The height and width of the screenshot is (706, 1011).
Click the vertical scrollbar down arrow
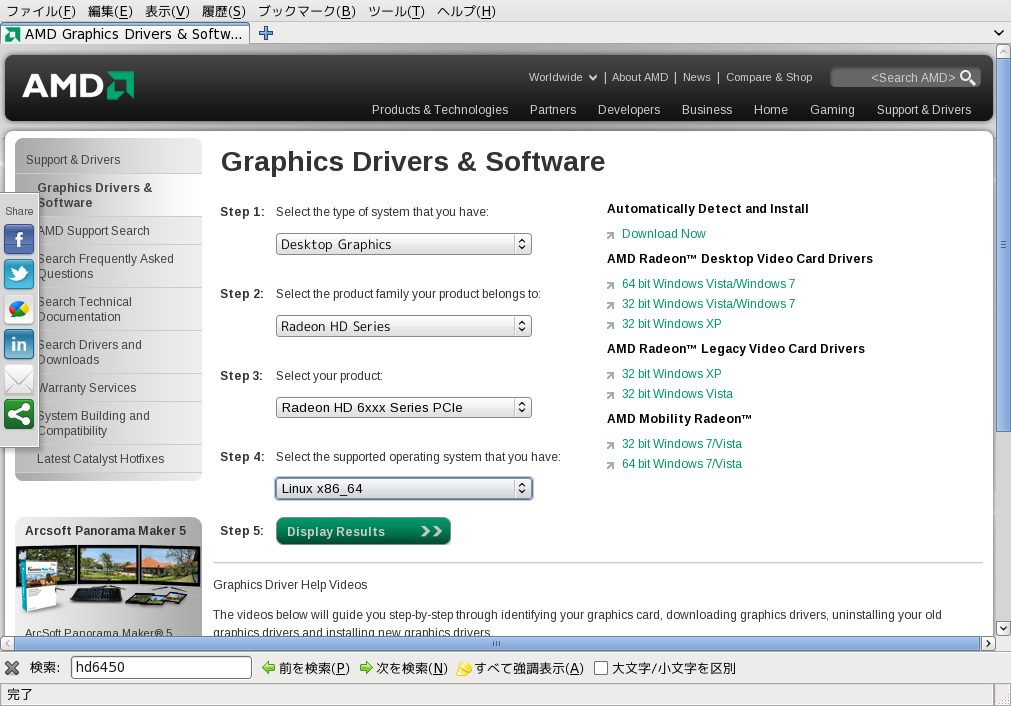pos(1003,628)
